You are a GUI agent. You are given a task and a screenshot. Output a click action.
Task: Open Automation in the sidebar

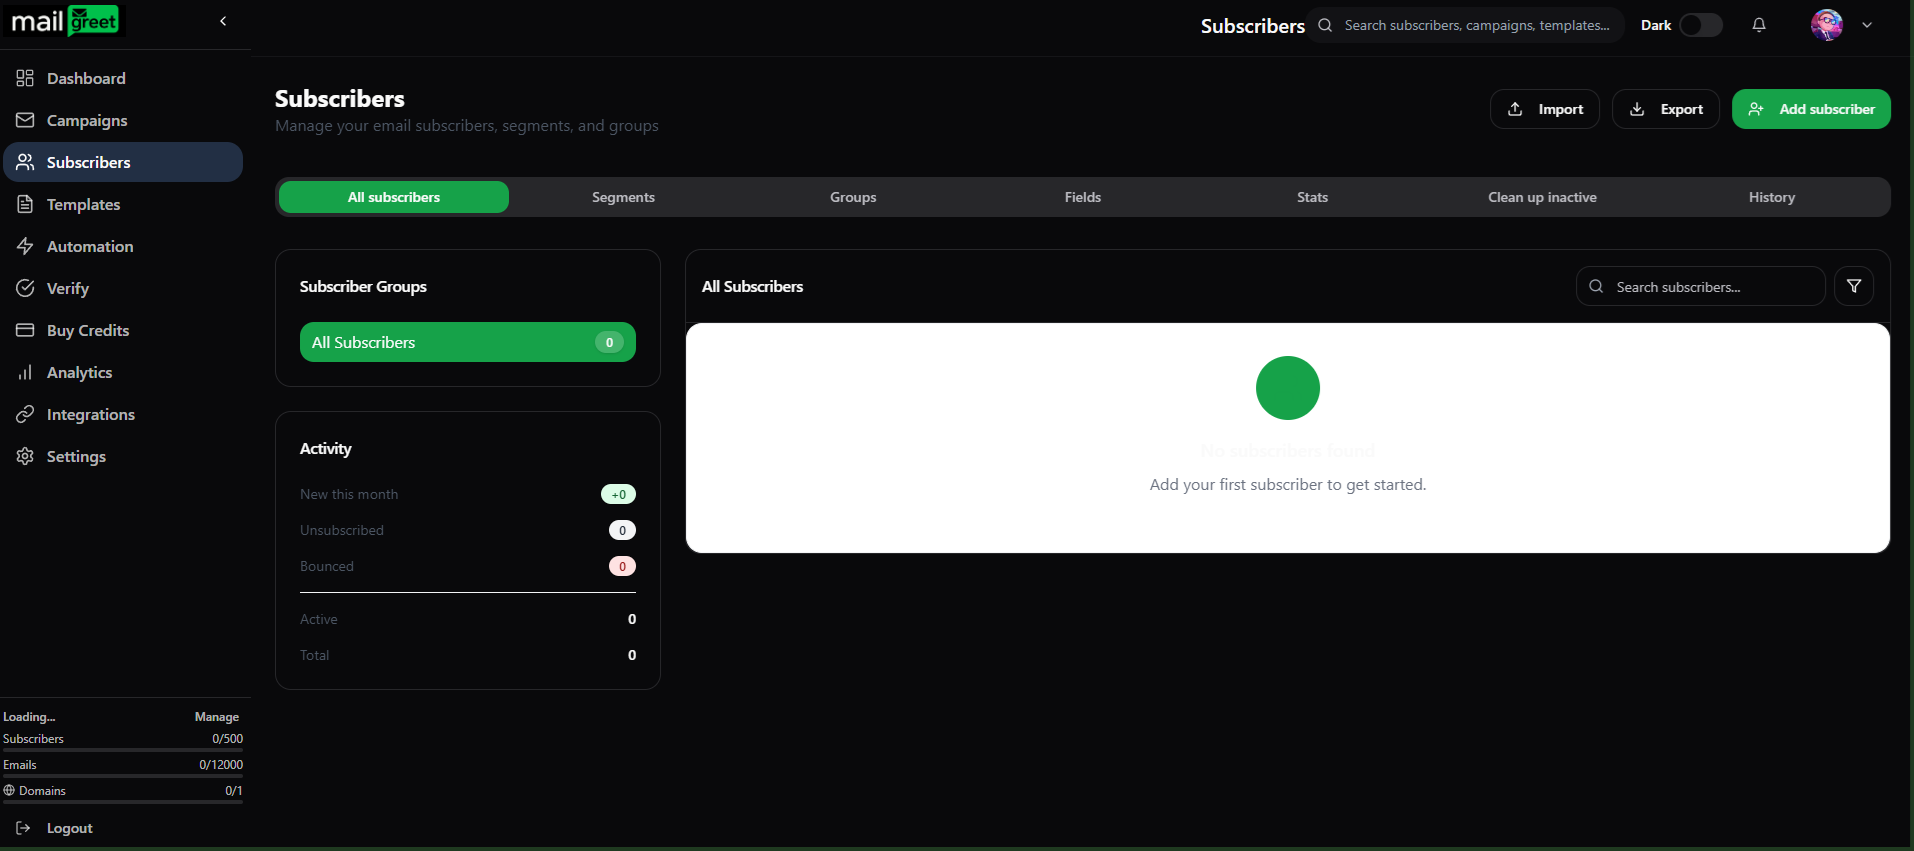click(x=123, y=246)
